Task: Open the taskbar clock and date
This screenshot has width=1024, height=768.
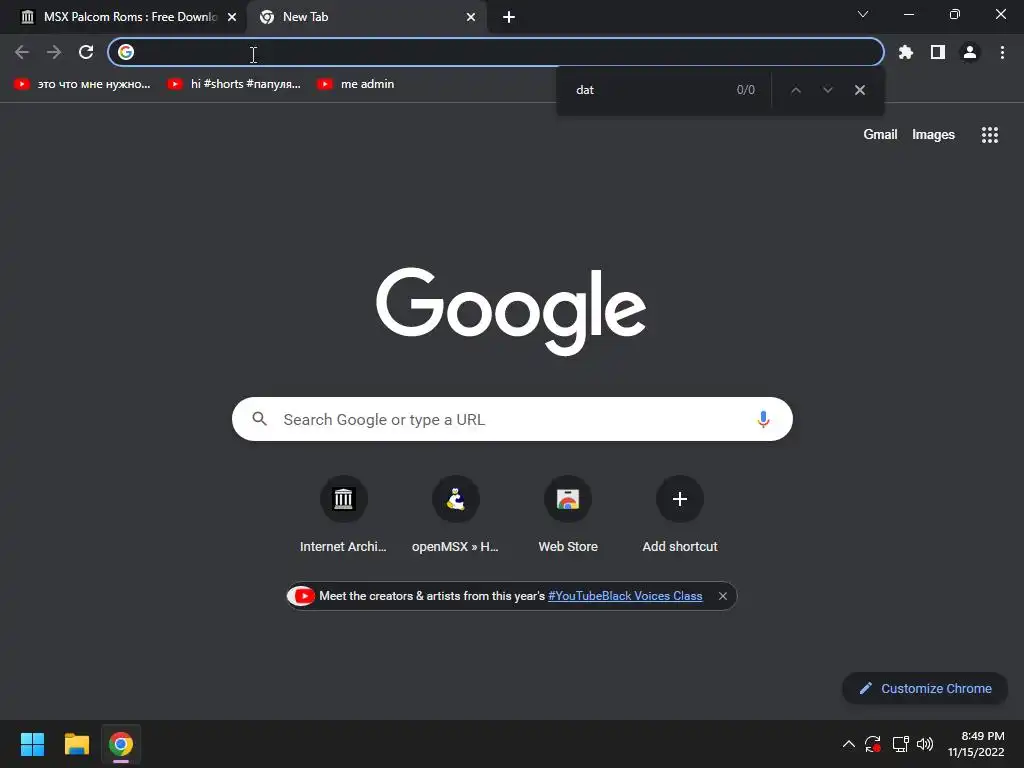Action: coord(976,744)
